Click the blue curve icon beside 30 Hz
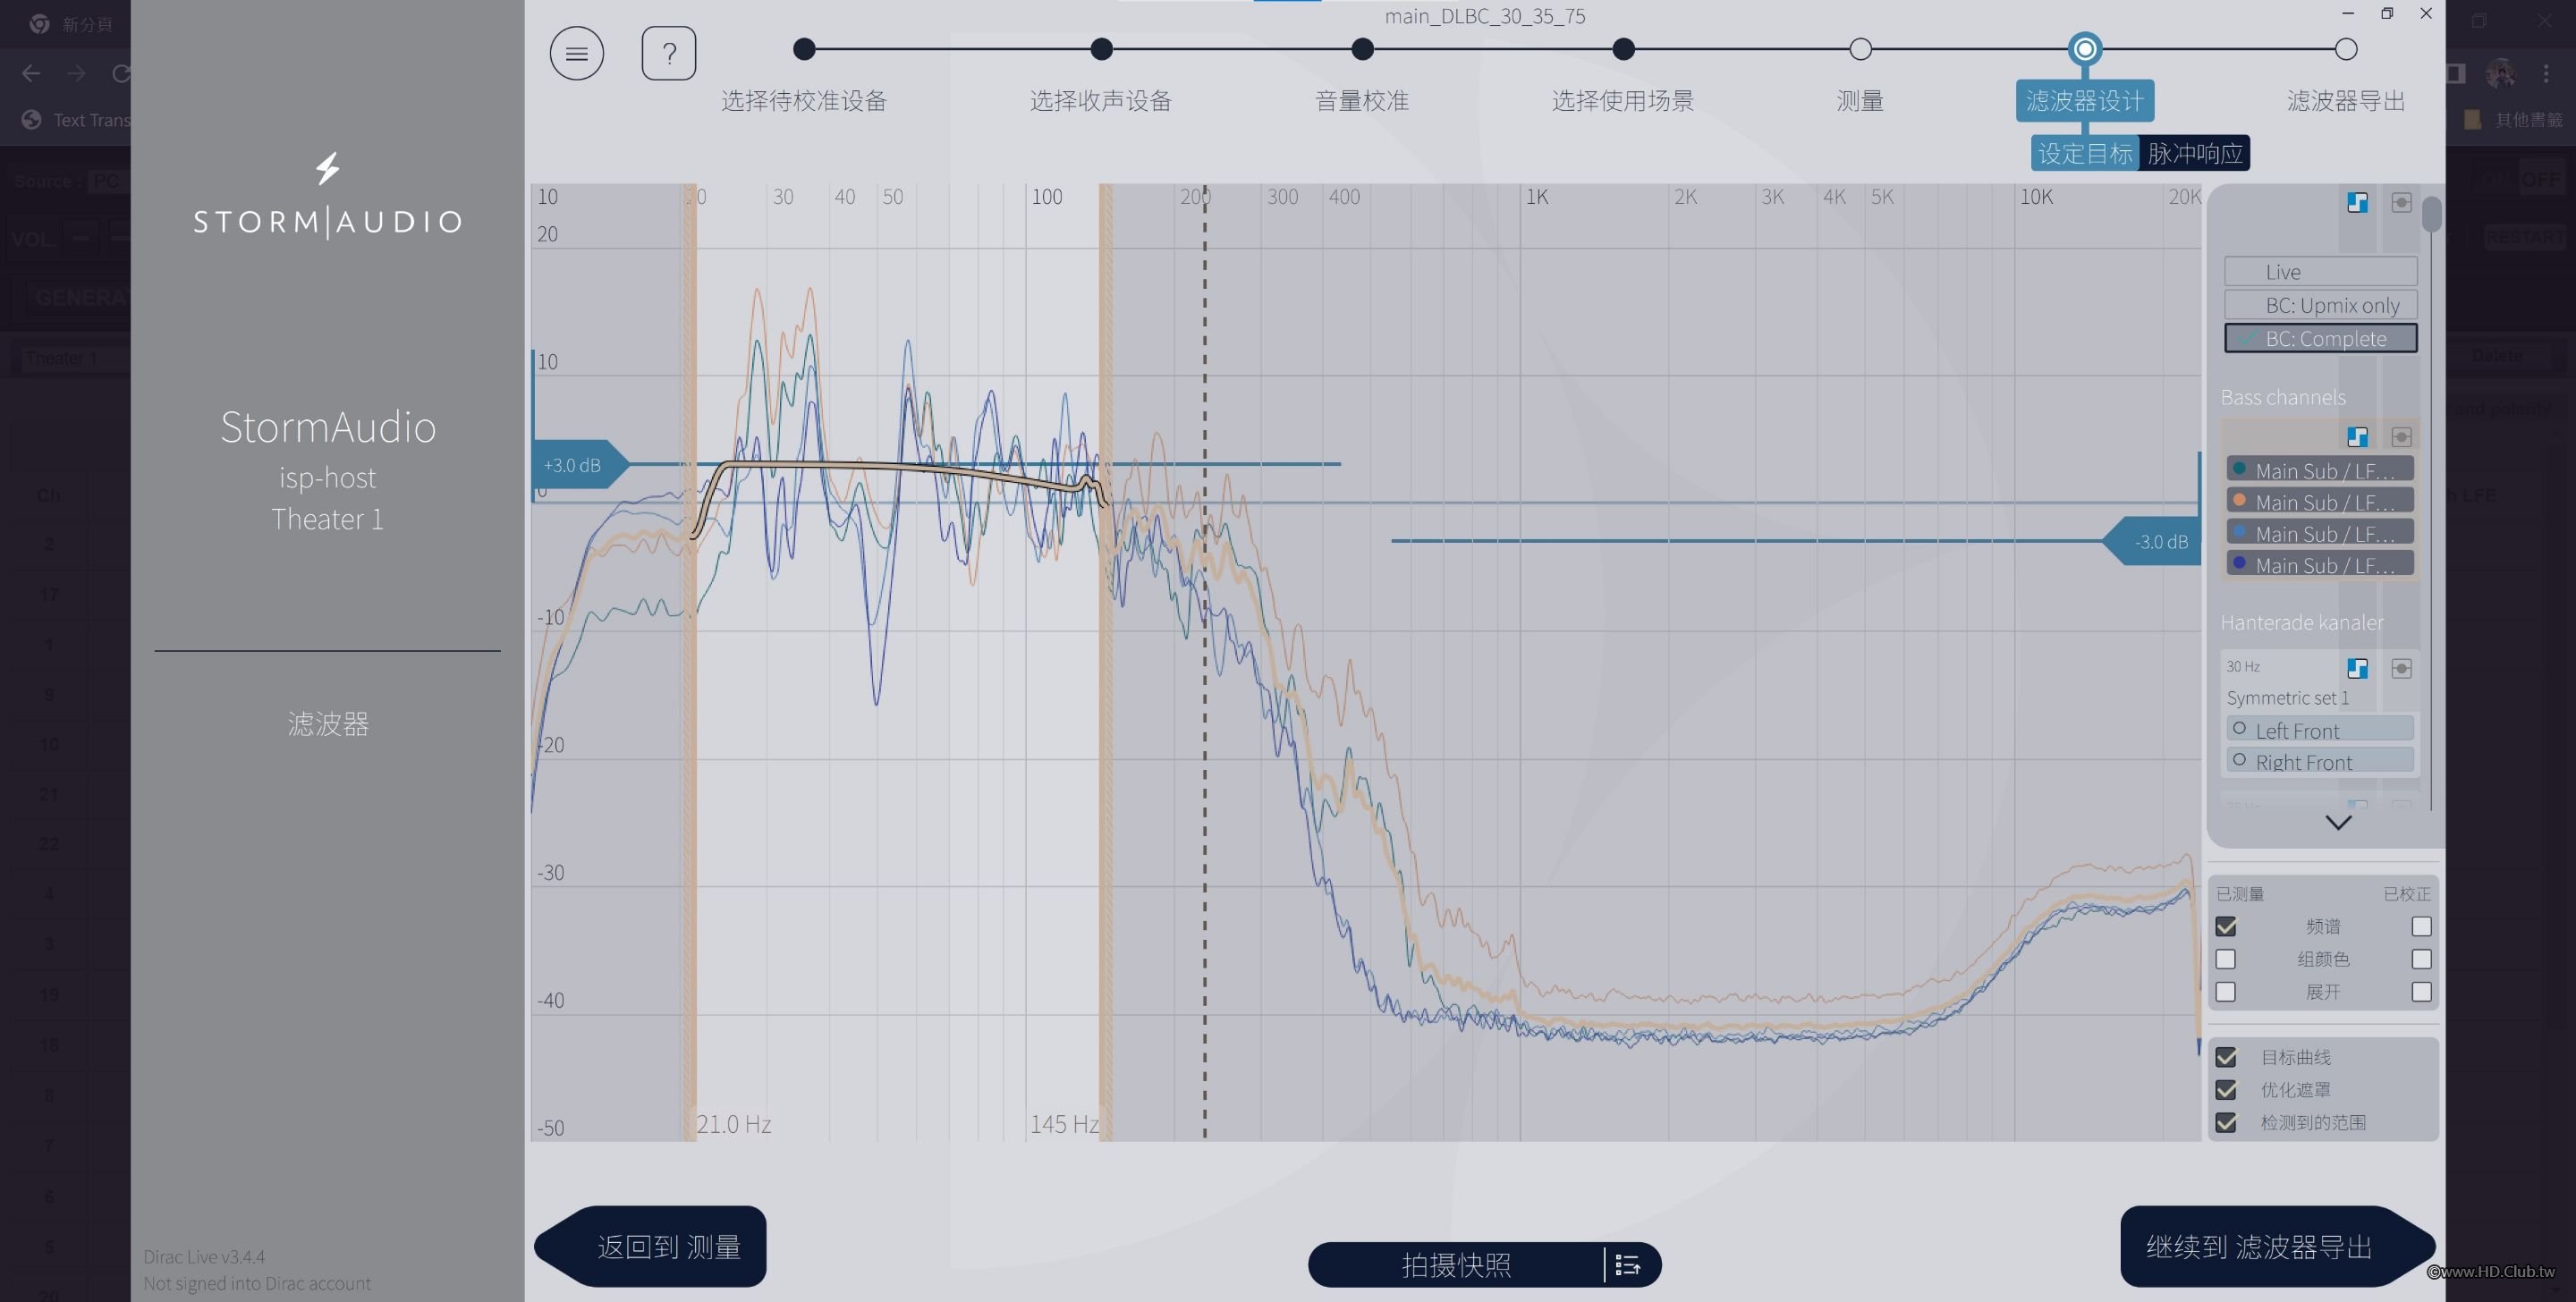 point(2357,668)
